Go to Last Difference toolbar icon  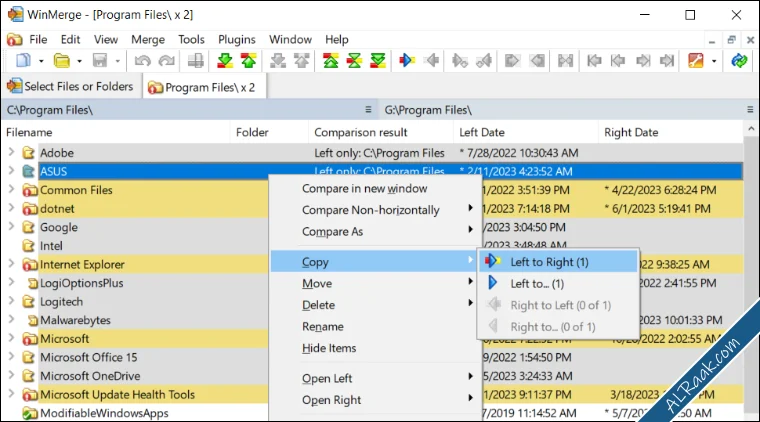click(378, 61)
